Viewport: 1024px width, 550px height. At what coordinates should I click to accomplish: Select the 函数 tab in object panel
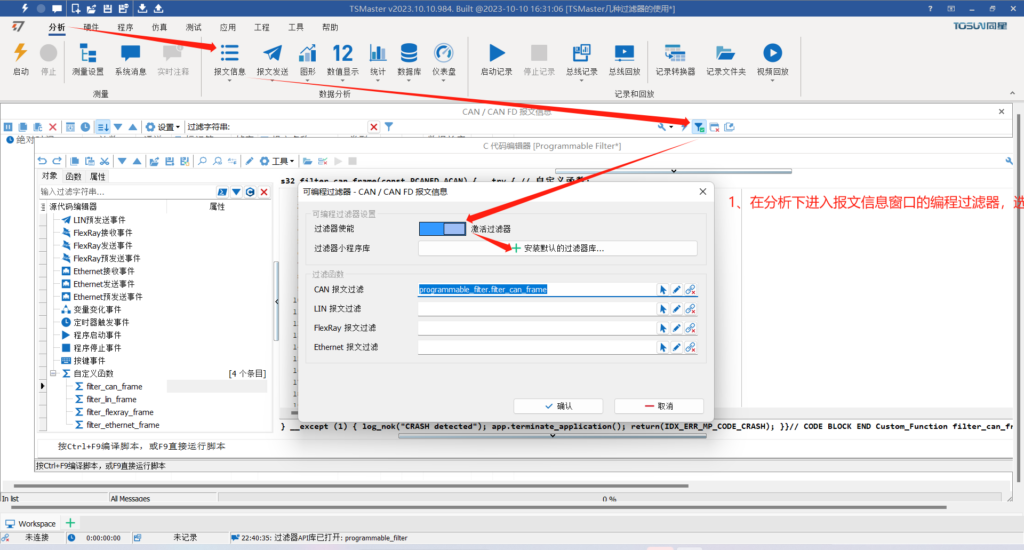point(74,177)
